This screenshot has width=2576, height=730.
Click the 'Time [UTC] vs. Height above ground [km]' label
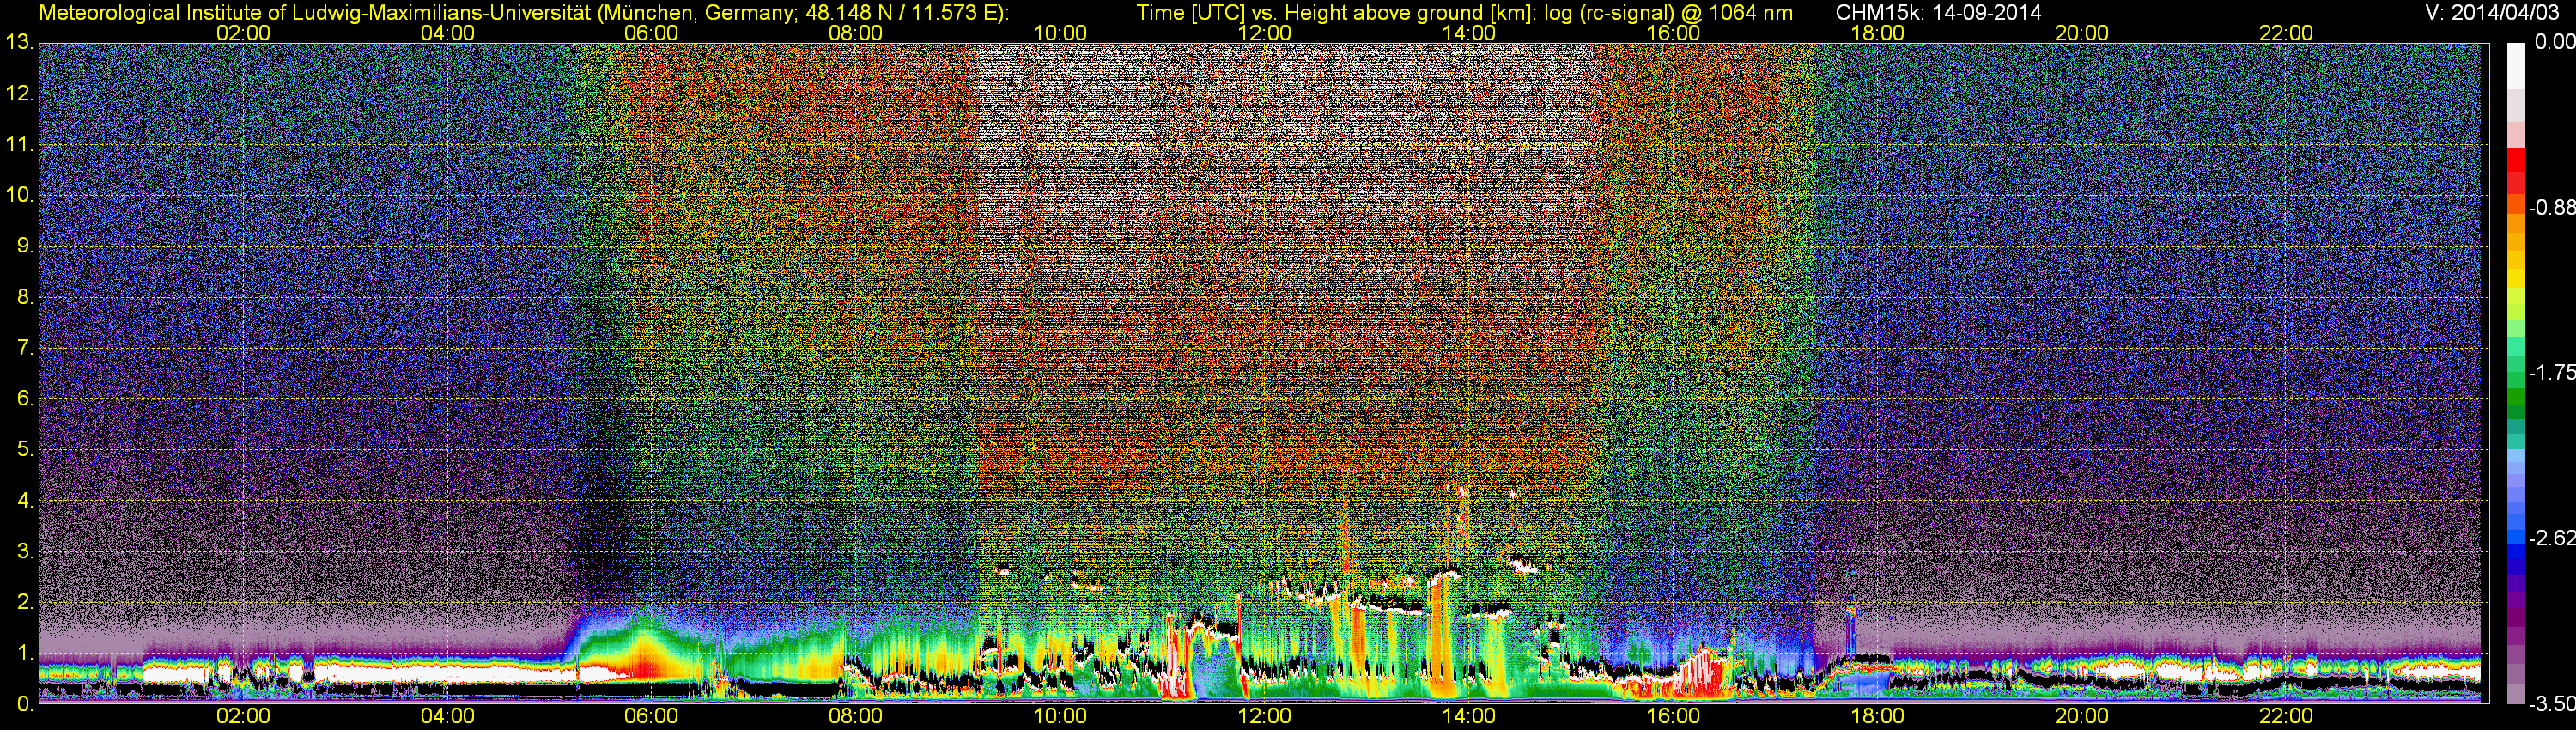1336,12
